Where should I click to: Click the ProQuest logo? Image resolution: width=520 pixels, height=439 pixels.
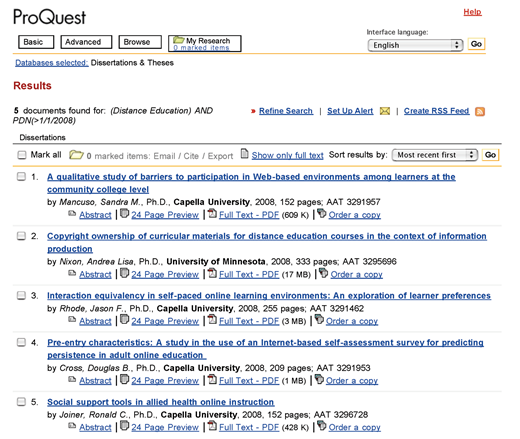coord(50,17)
